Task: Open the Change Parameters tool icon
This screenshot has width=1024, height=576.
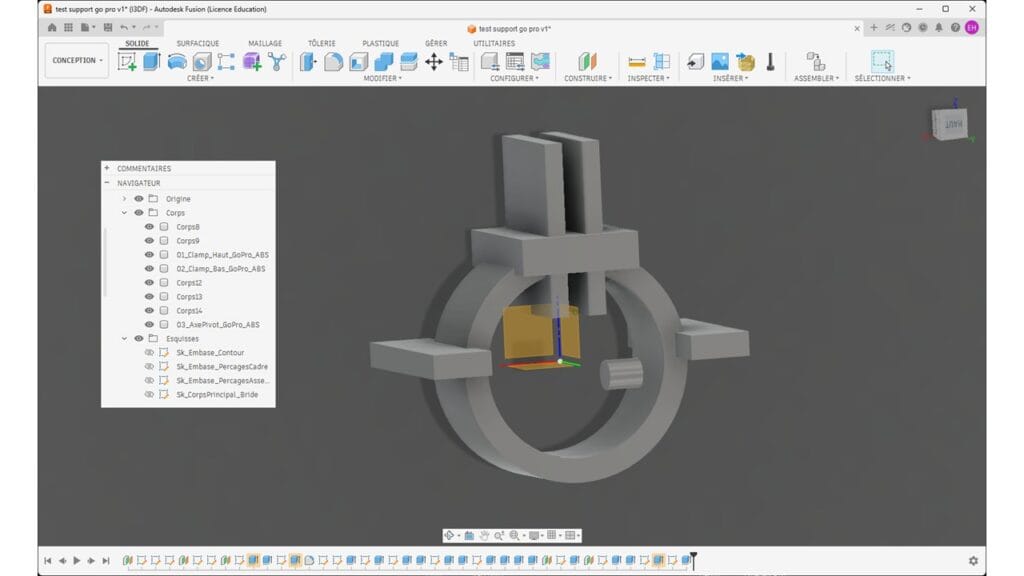Action: (x=459, y=61)
